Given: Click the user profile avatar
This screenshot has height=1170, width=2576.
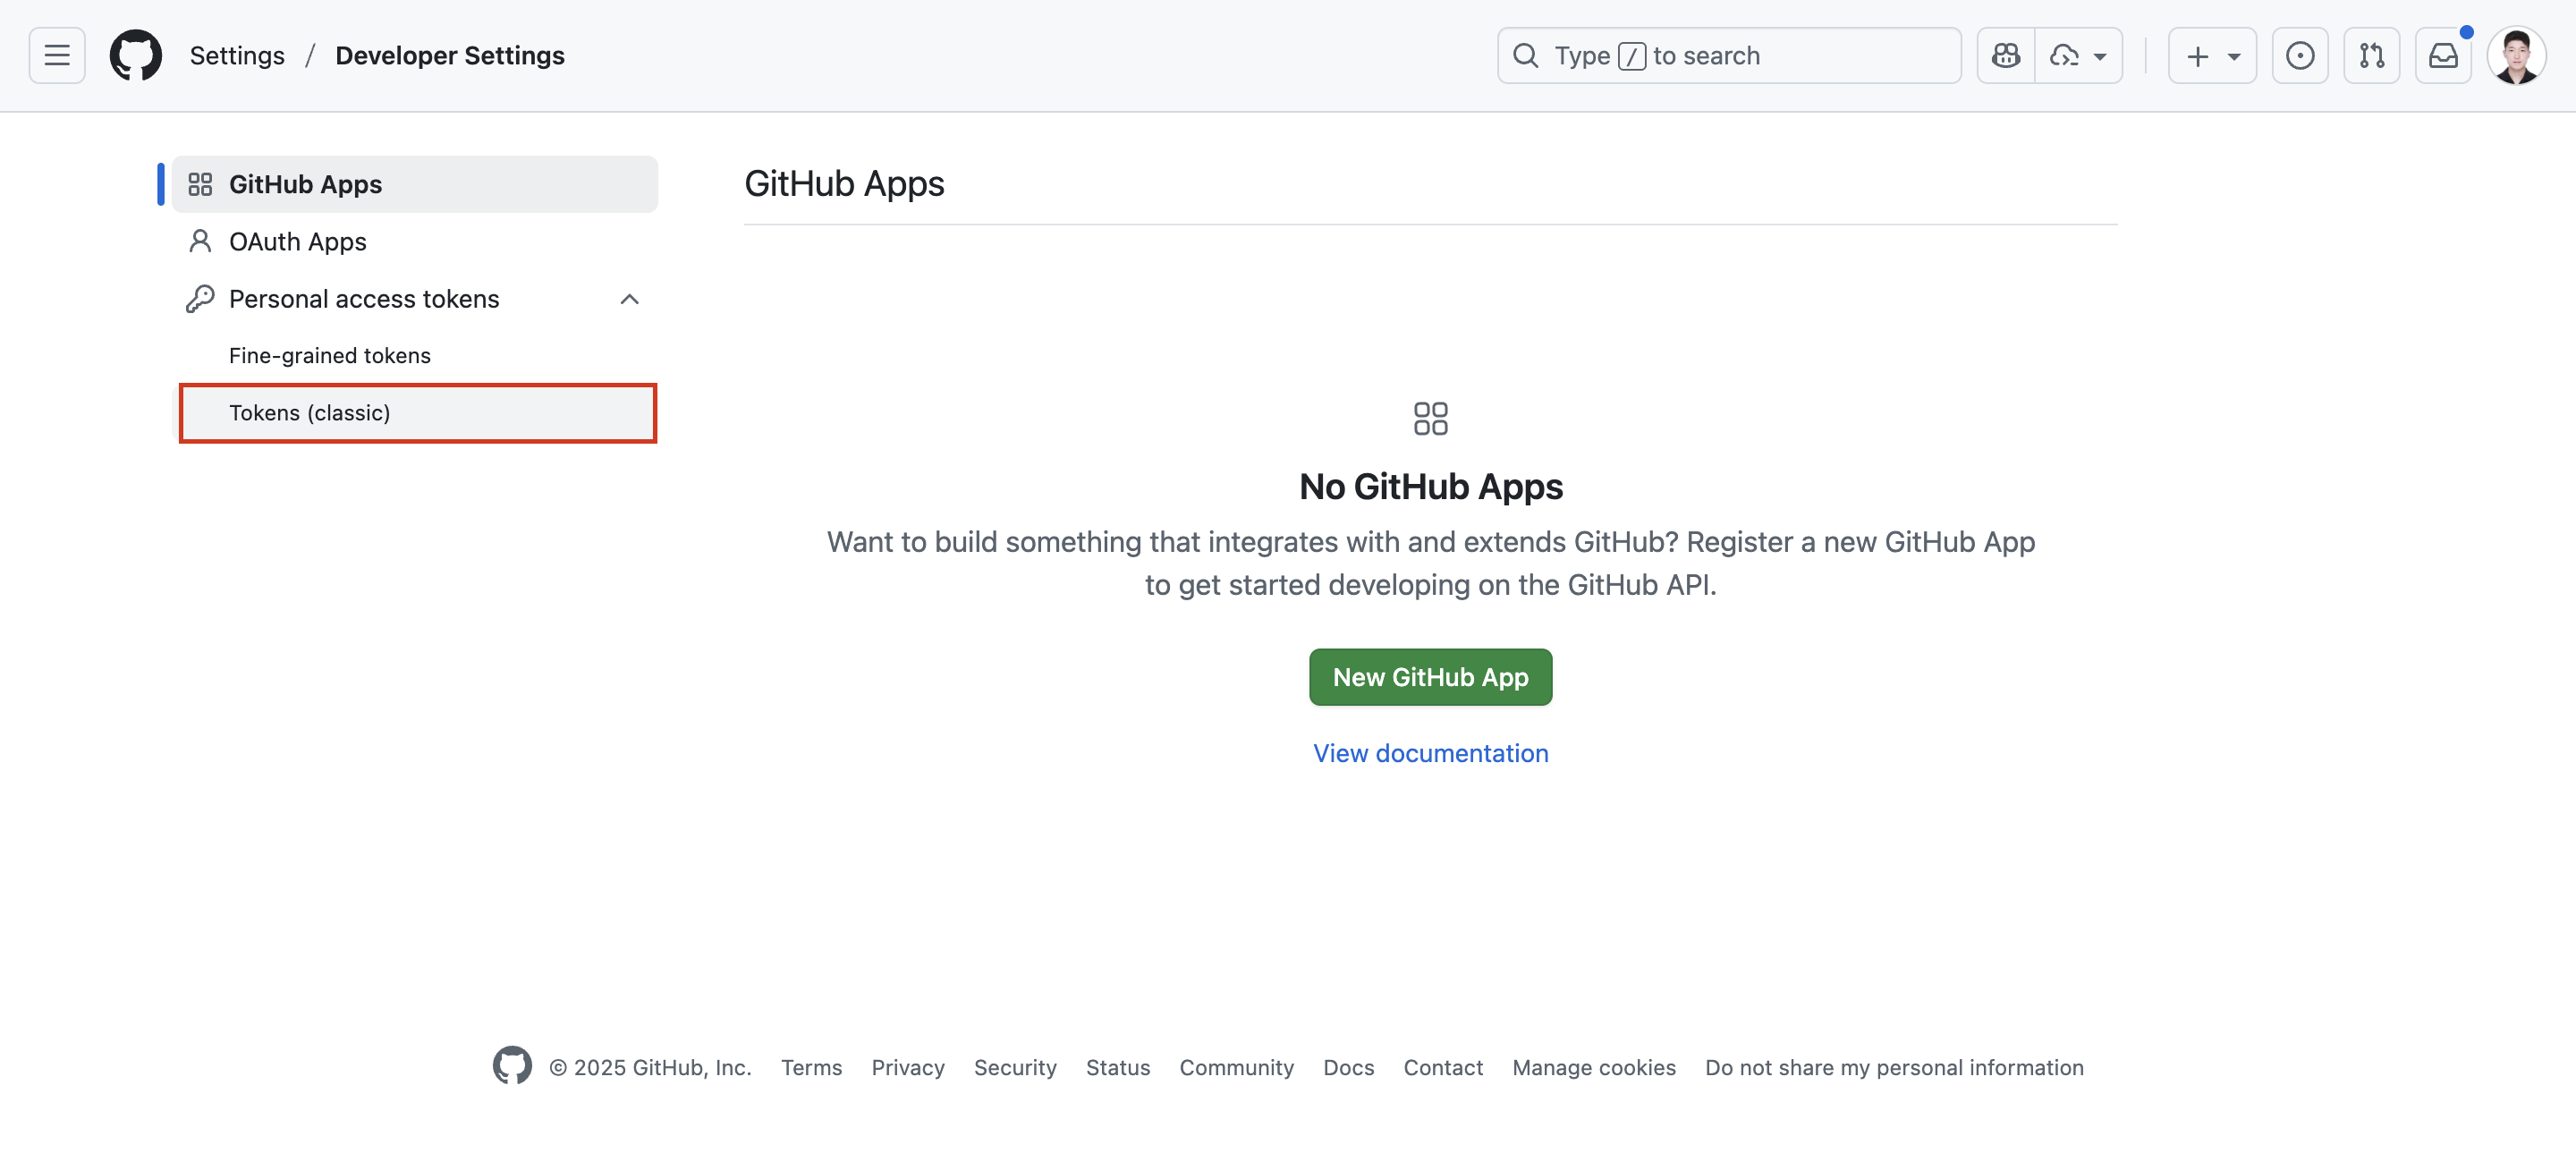Looking at the screenshot, I should tap(2516, 55).
